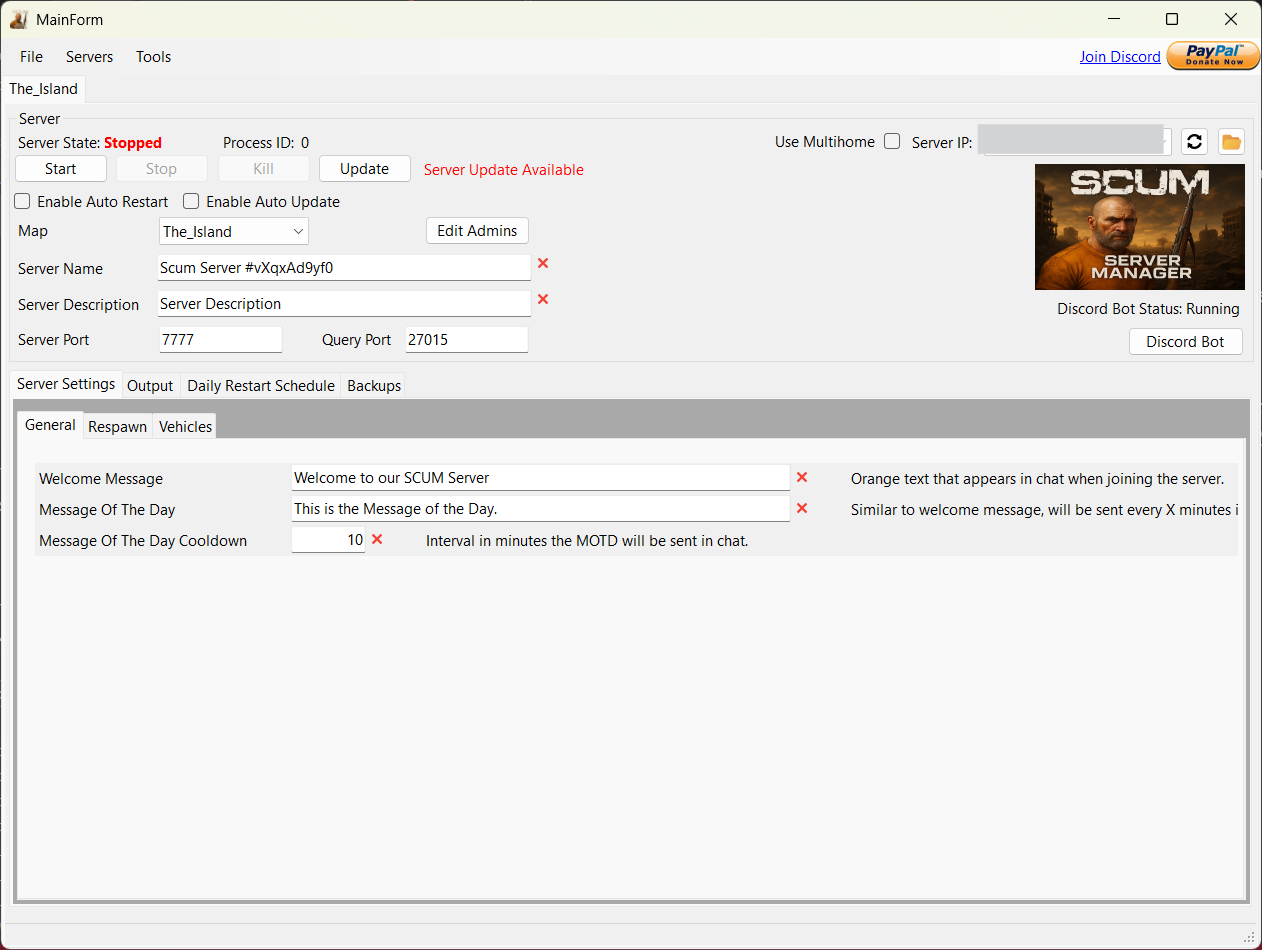Click the Query Port field showing 27015

pos(466,340)
